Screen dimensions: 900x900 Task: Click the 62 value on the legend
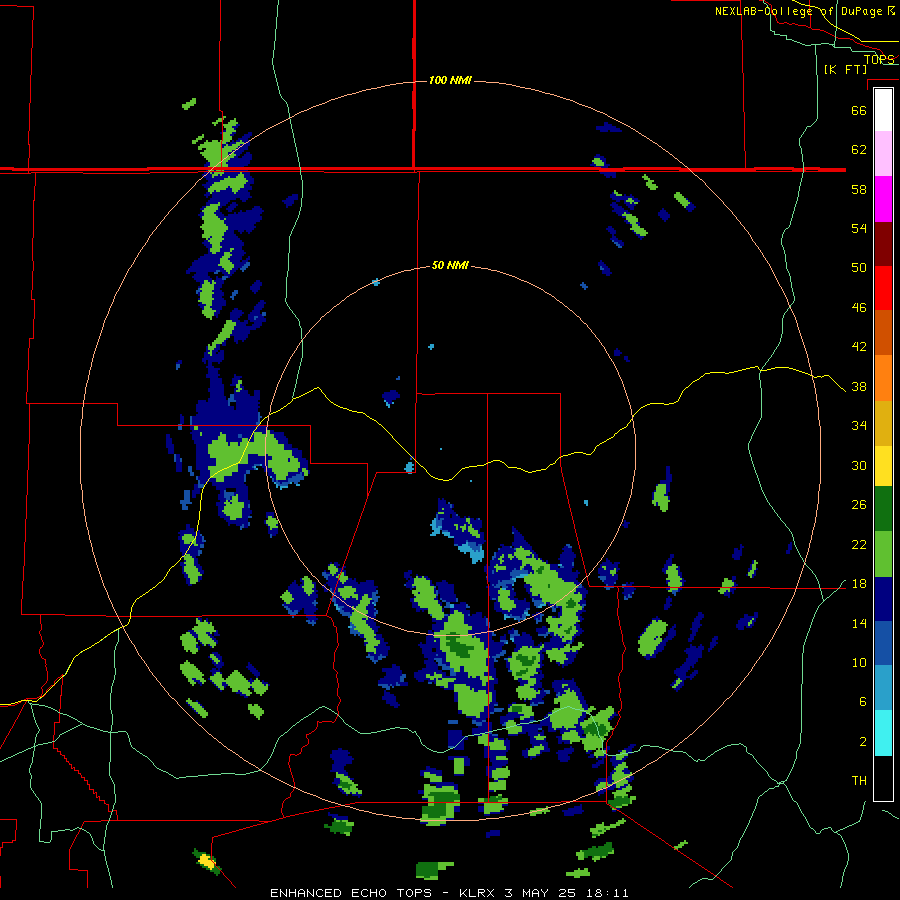click(859, 150)
